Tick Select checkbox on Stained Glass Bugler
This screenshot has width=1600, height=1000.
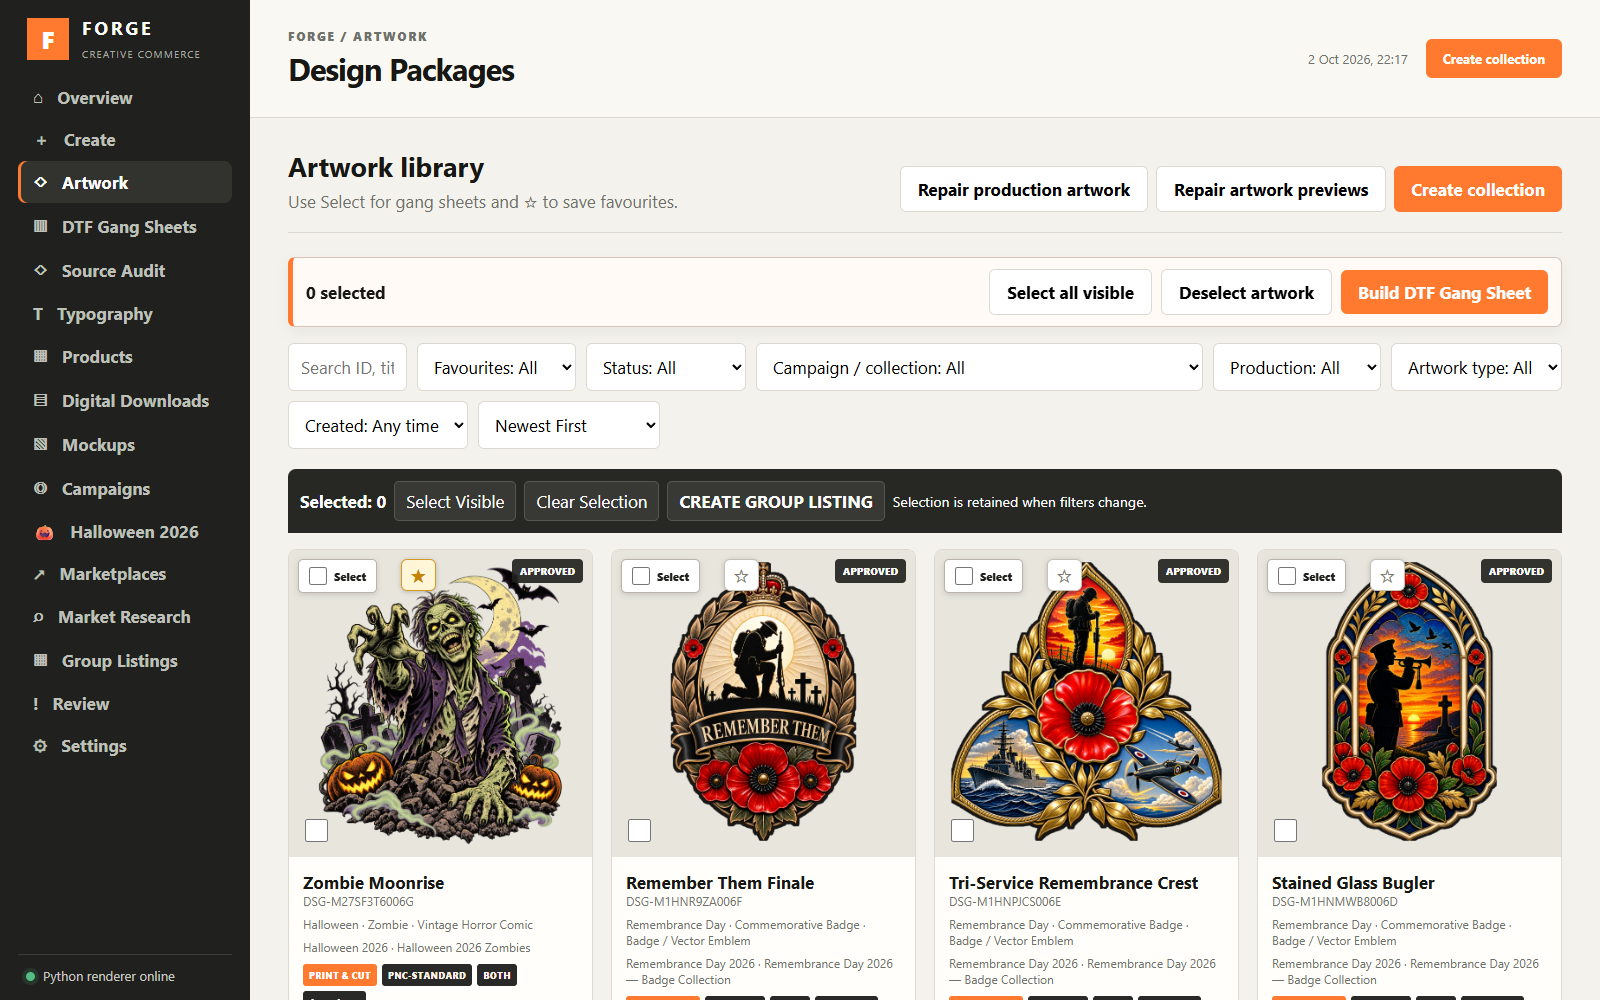pos(1287,576)
